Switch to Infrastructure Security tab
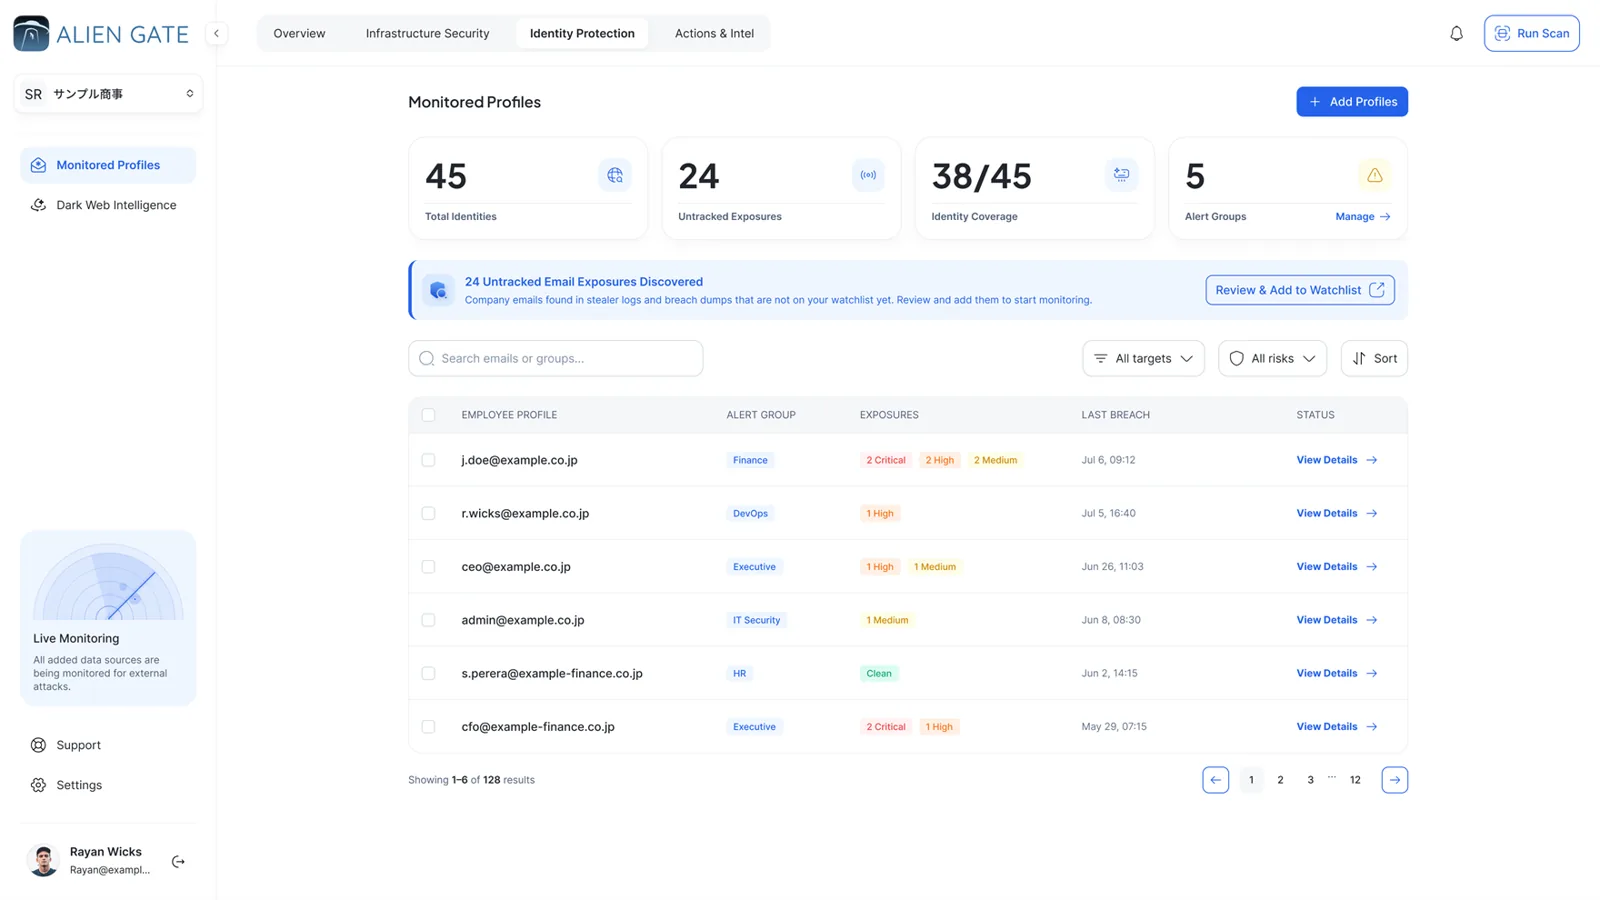 [427, 33]
